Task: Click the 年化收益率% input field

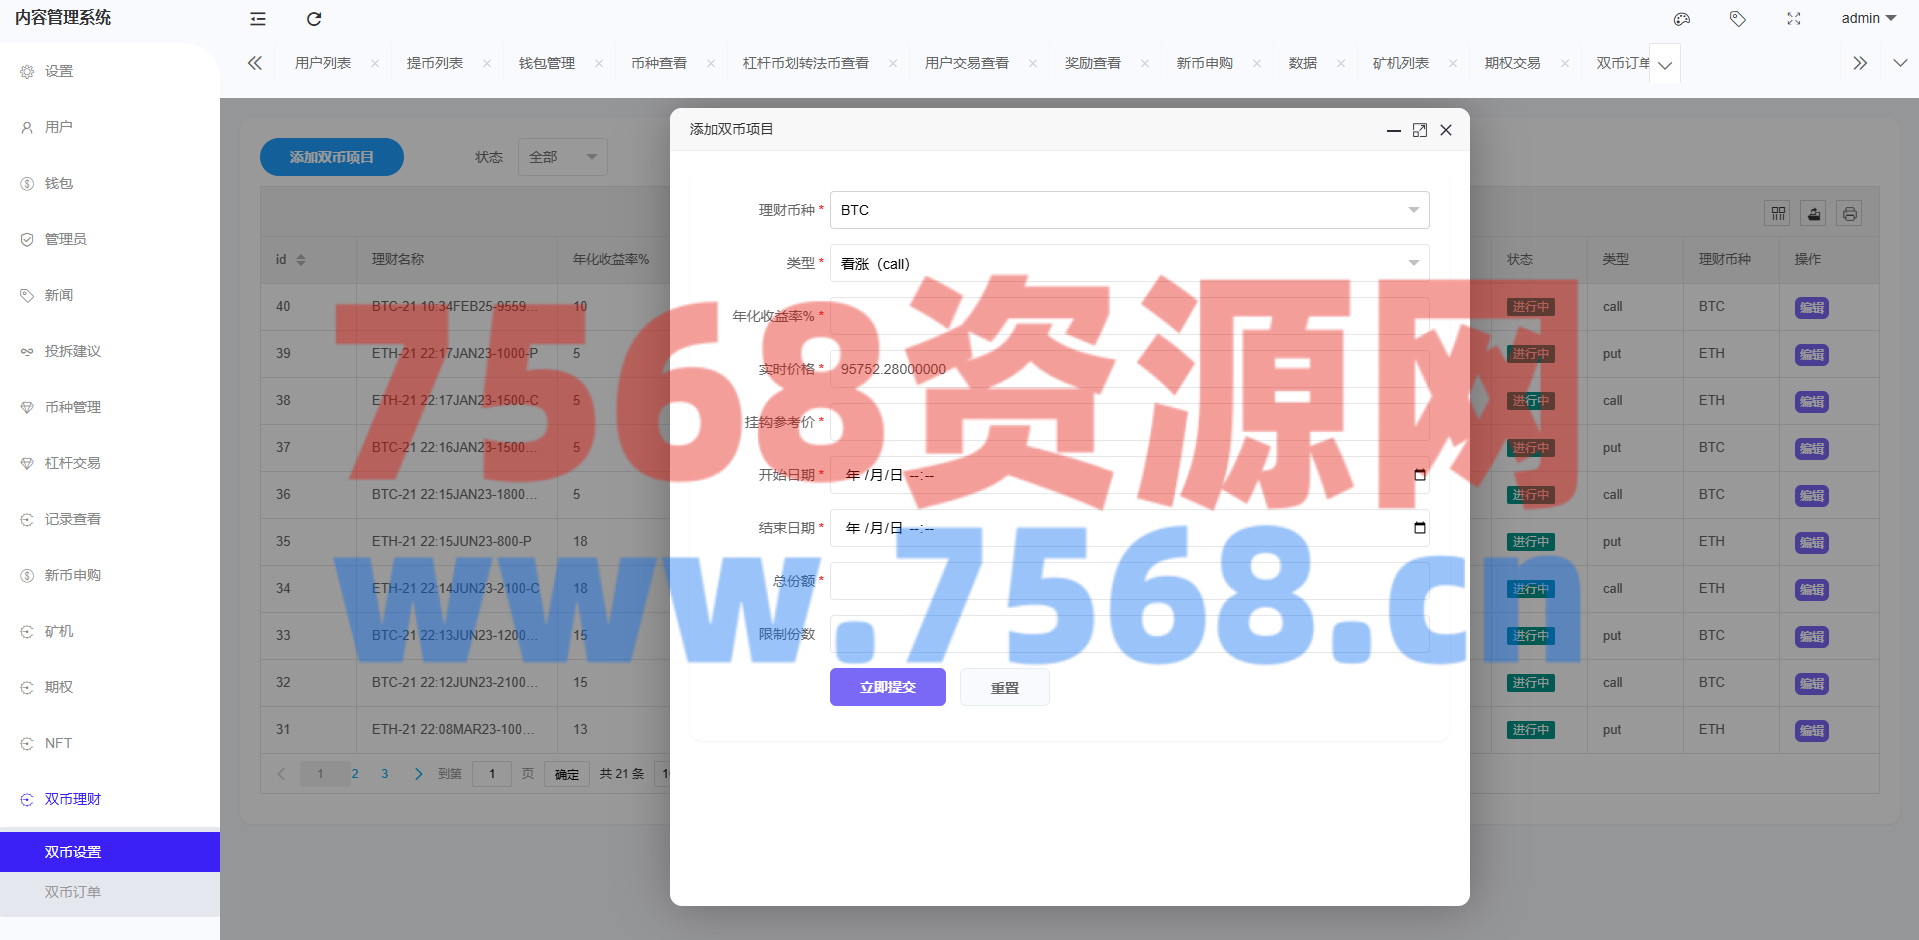Action: pyautogui.click(x=1129, y=316)
